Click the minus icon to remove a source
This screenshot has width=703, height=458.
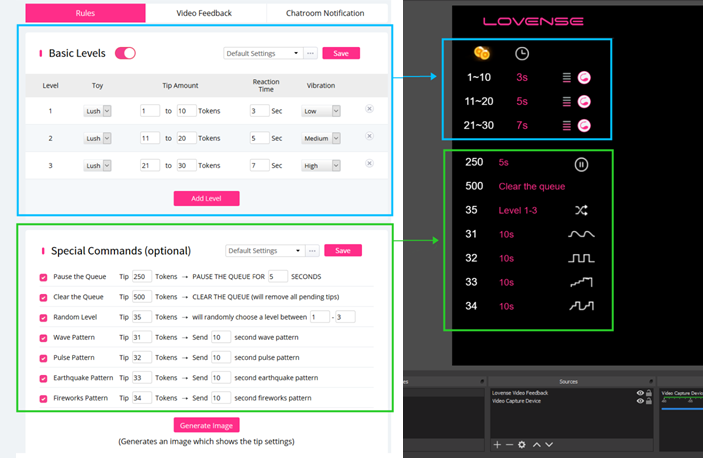(x=509, y=444)
